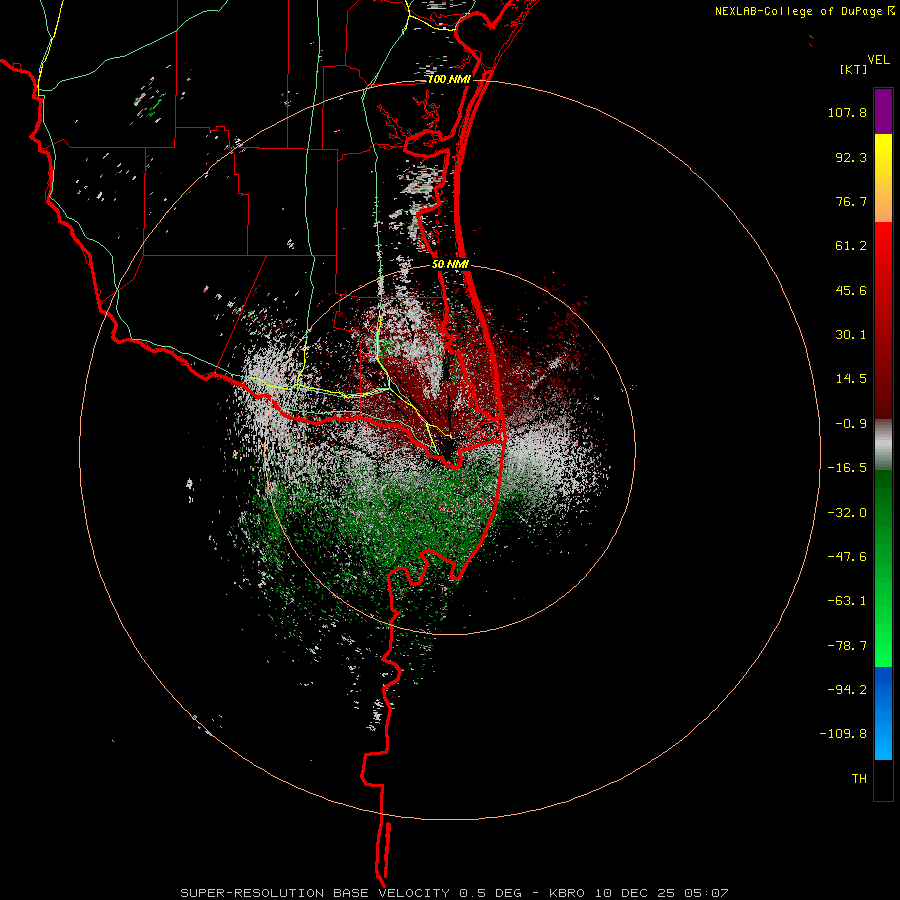Image resolution: width=900 pixels, height=900 pixels.
Task: Select the yellow-orange segment of the color bar
Action: coord(883,178)
